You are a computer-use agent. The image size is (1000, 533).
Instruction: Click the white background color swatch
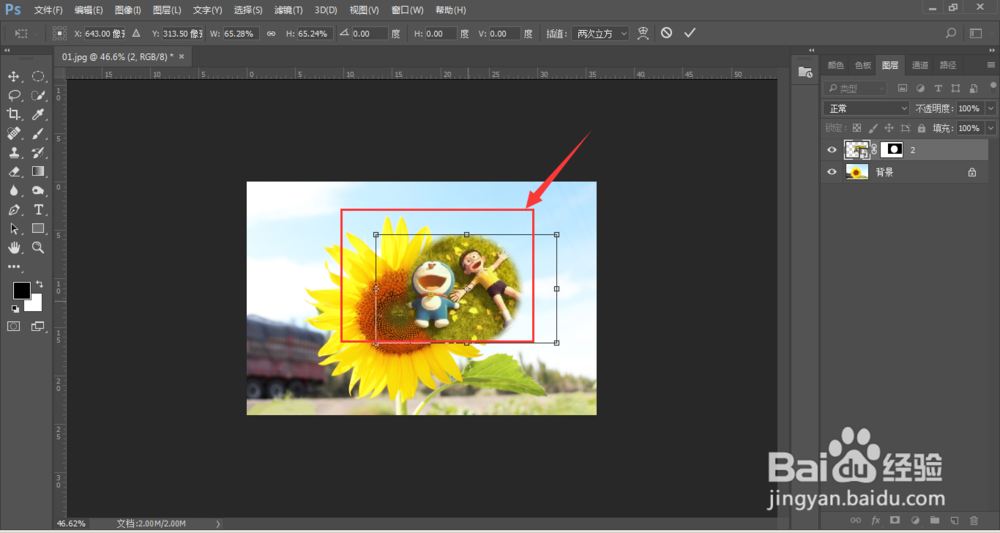34,304
